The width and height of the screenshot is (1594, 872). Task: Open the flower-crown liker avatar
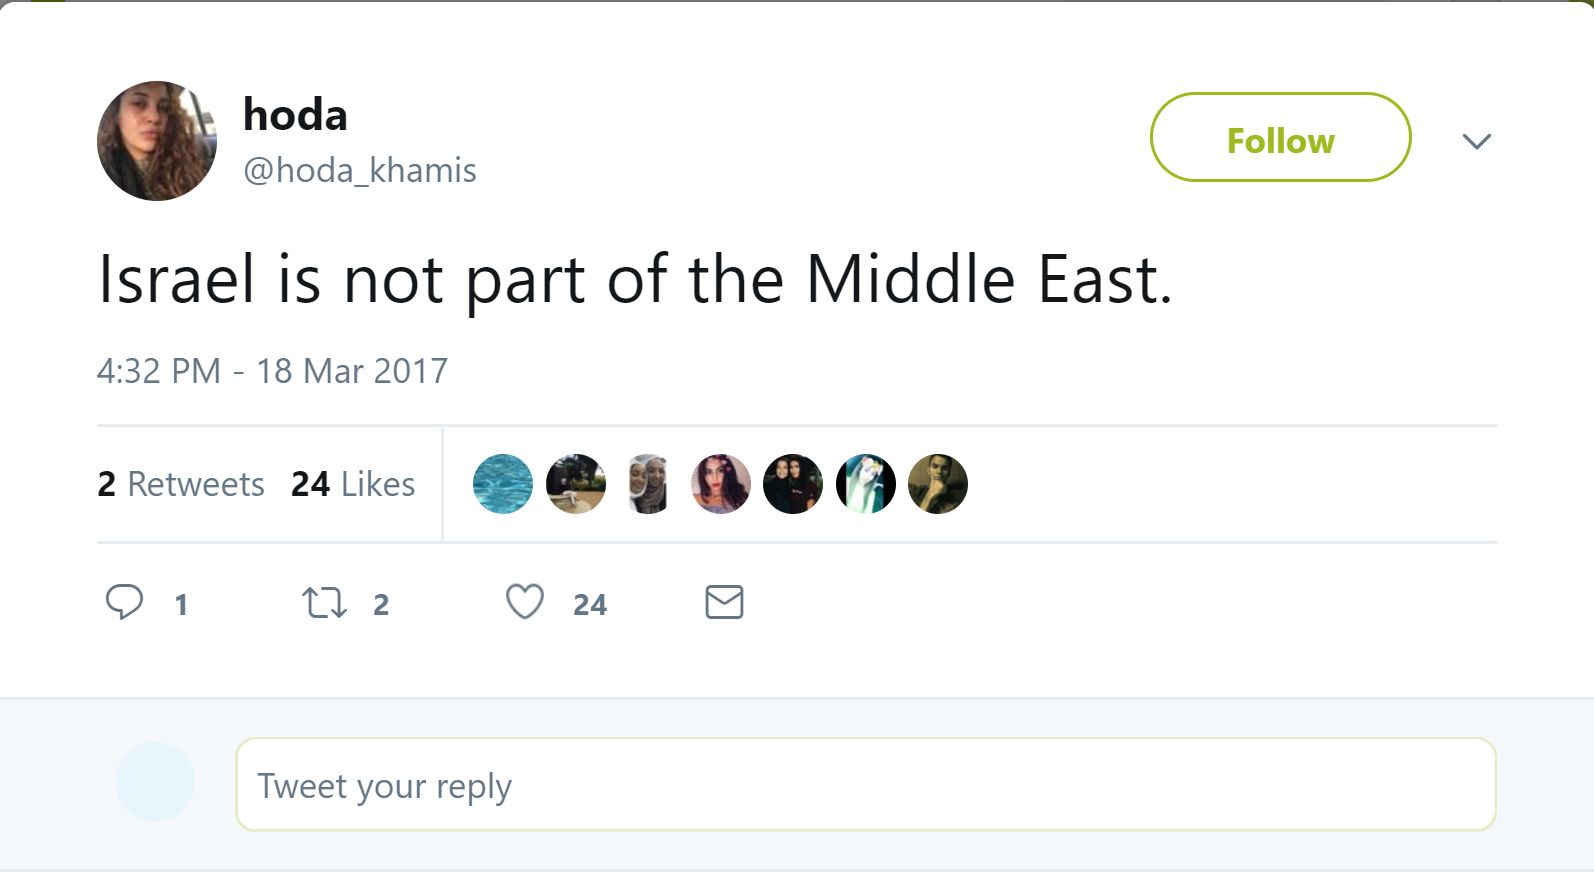pyautogui.click(x=721, y=484)
